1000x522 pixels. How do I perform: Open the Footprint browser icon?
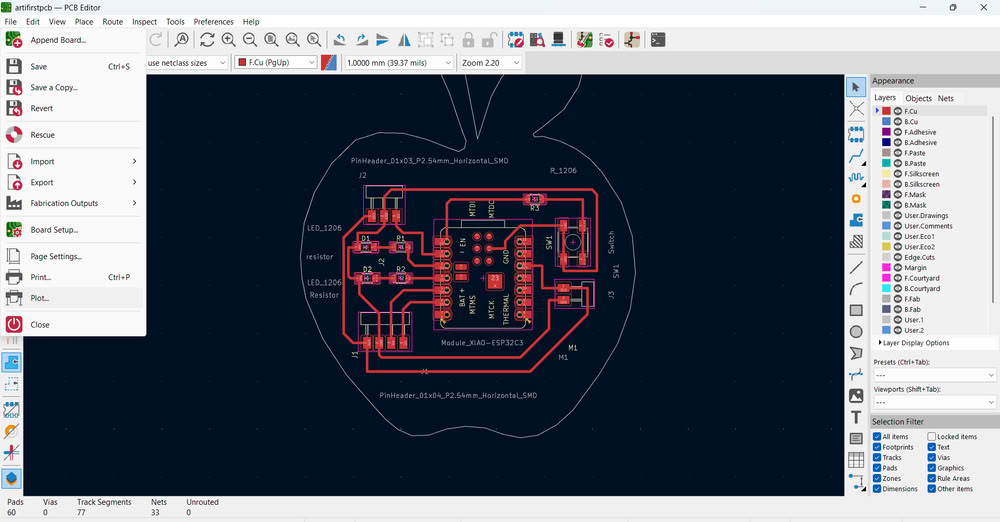click(x=537, y=40)
